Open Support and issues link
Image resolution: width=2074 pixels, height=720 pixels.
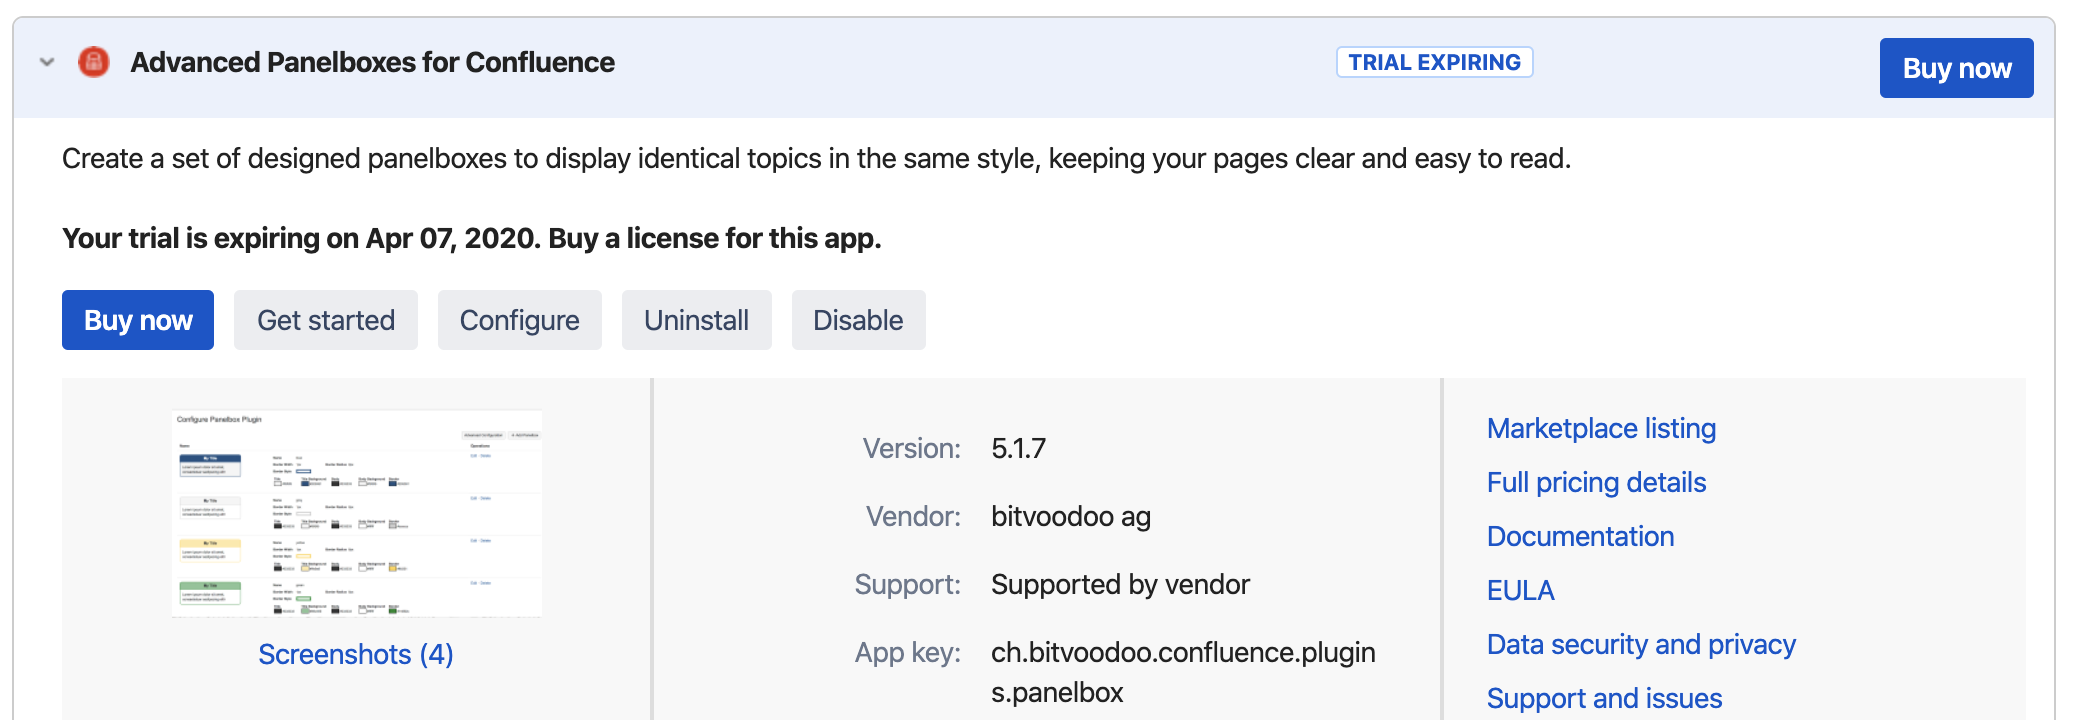1604,698
